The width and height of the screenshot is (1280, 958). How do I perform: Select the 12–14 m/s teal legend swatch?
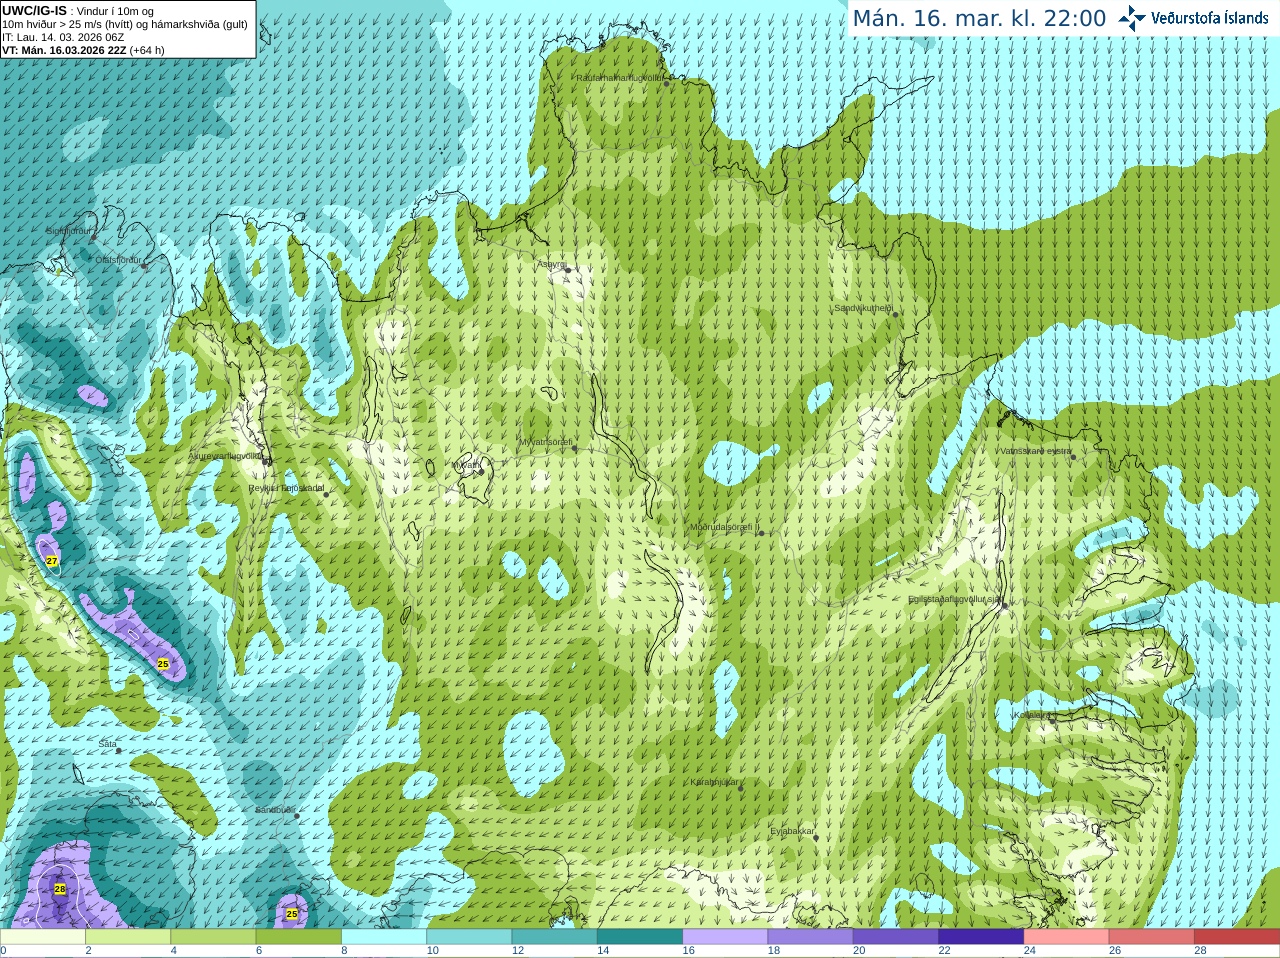point(555,937)
